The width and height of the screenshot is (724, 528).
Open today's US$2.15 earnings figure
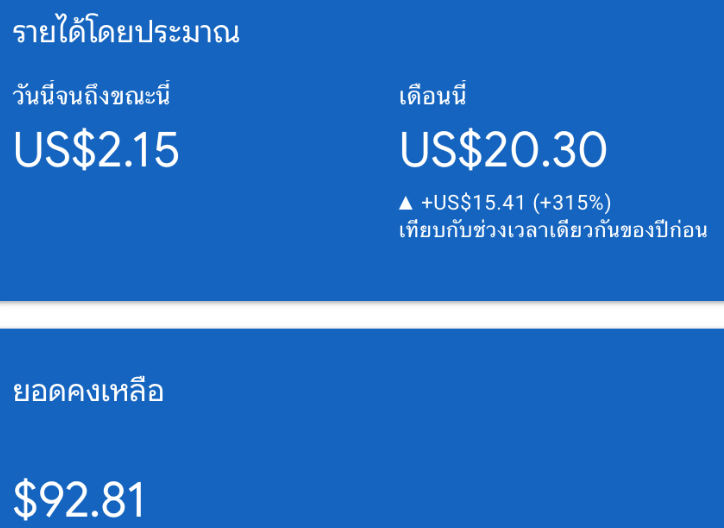96,150
